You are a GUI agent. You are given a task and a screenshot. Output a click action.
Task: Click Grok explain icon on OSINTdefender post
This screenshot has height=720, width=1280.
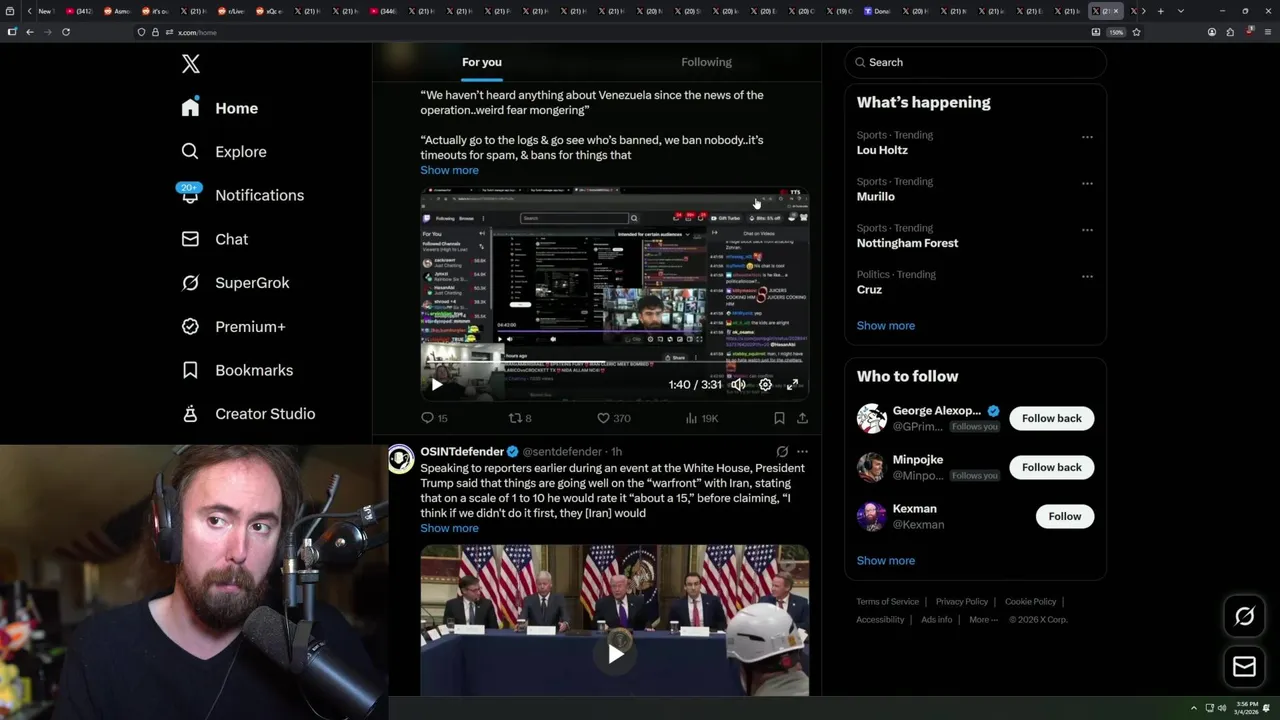782,452
